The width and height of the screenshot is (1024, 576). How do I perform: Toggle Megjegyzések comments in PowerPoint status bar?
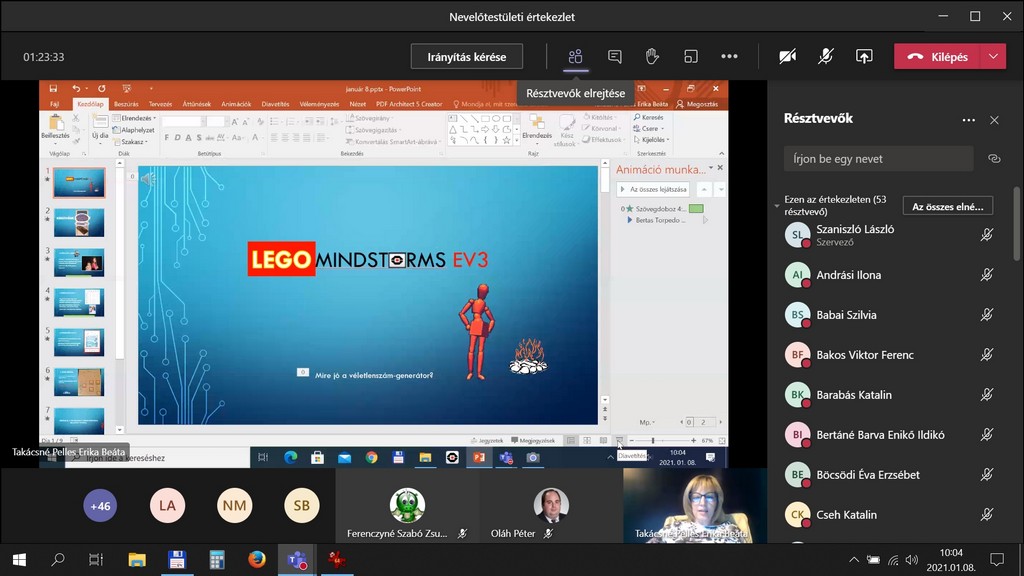pos(533,441)
